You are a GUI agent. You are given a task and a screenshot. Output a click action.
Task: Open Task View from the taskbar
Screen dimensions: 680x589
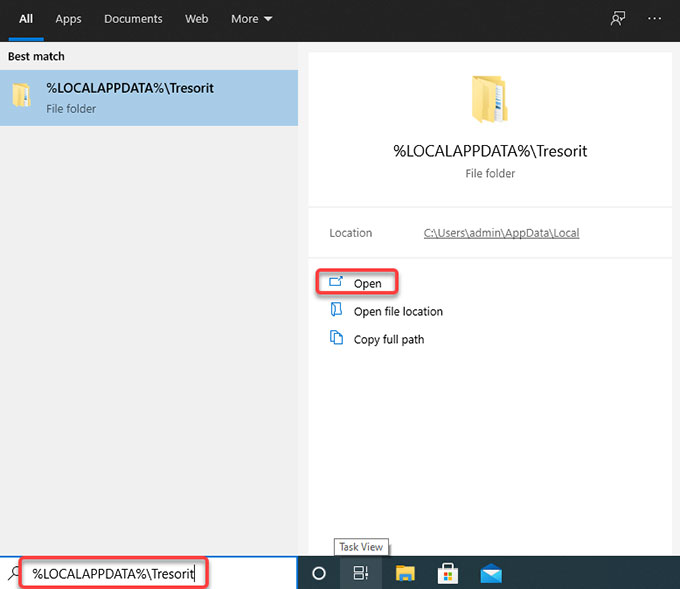click(x=361, y=573)
